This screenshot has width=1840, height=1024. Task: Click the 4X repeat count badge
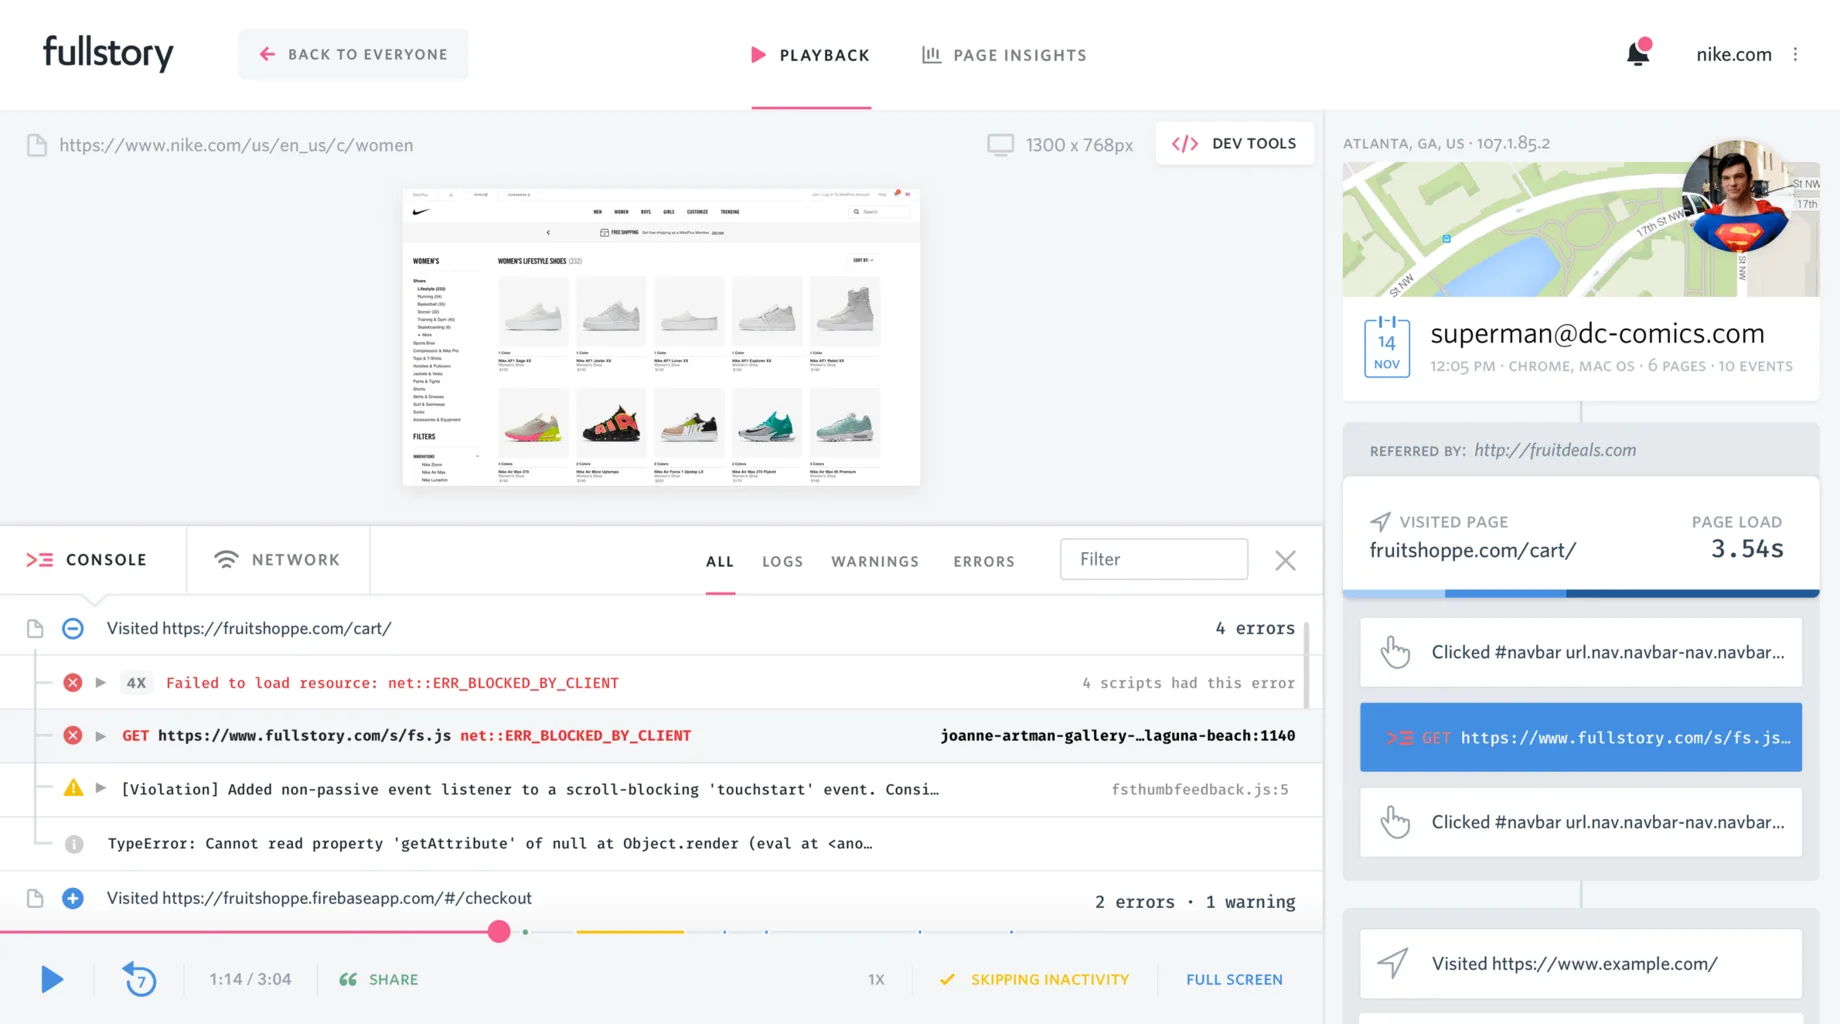[136, 683]
